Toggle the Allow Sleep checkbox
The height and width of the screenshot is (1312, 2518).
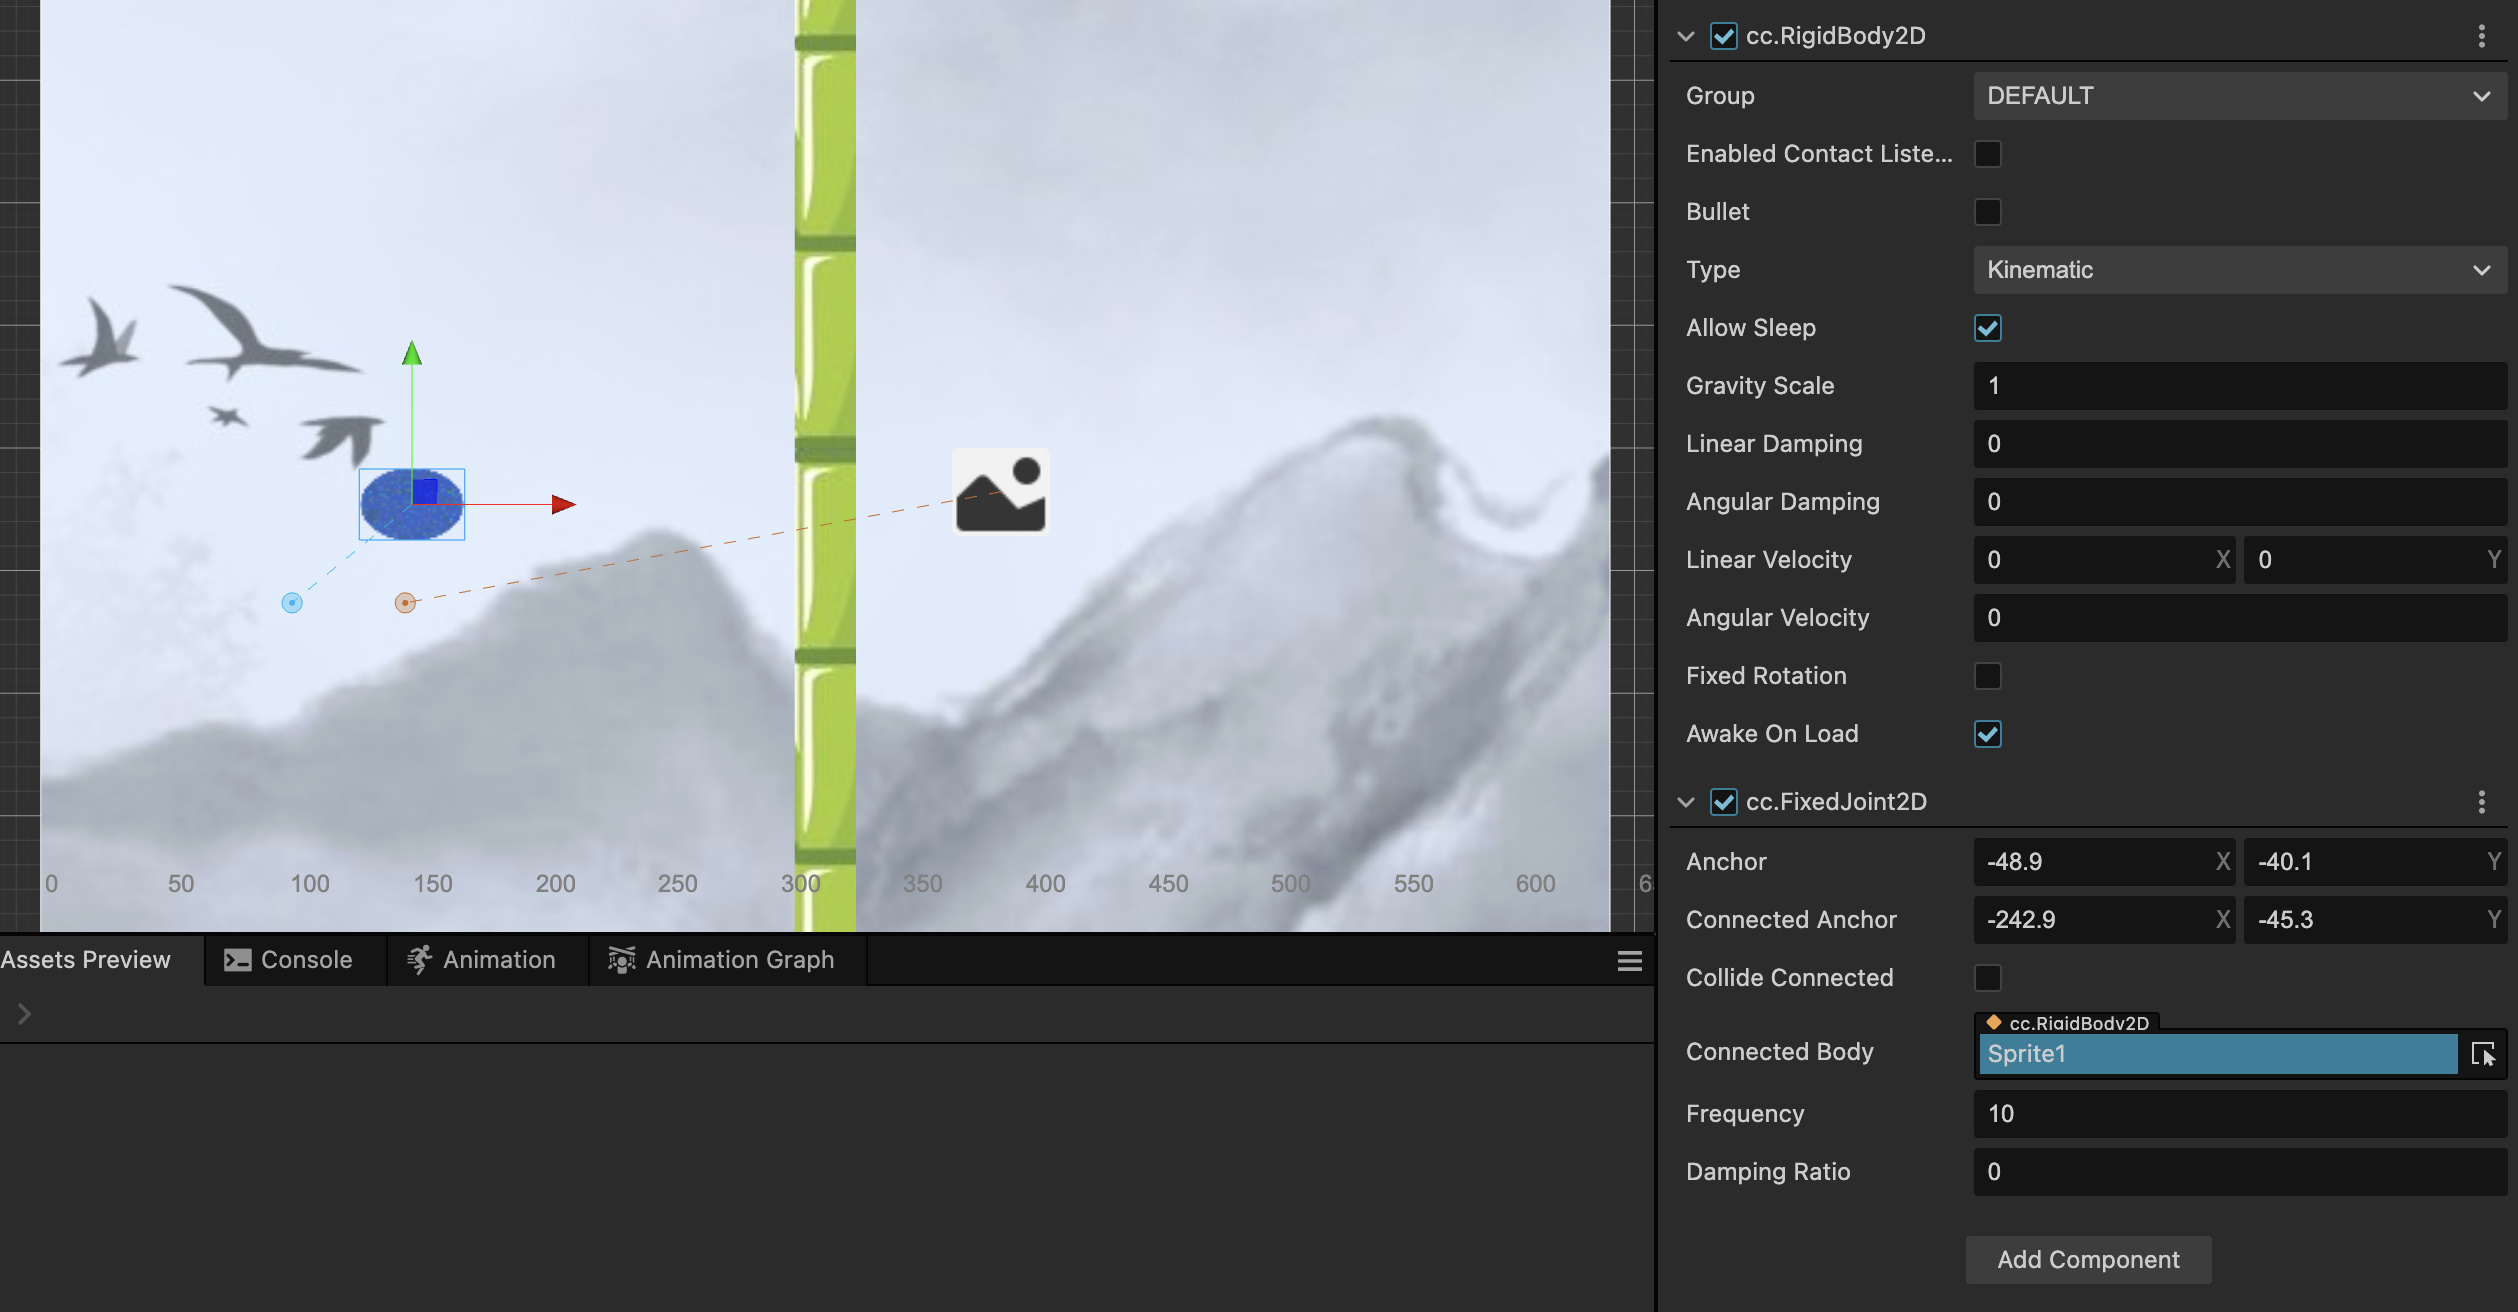click(x=1987, y=328)
